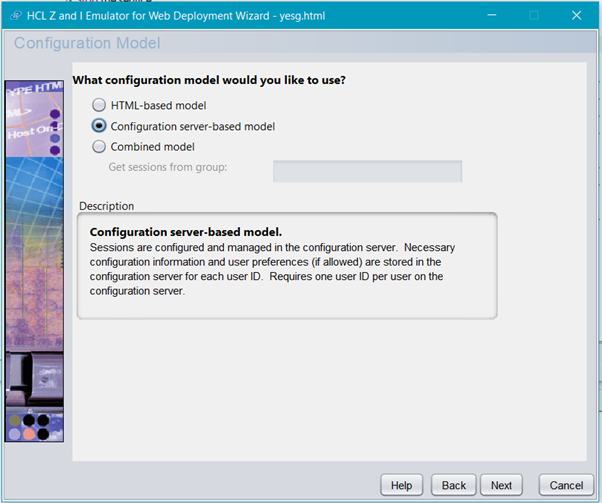Go Back to the previous wizard page
The image size is (602, 503).
[453, 485]
